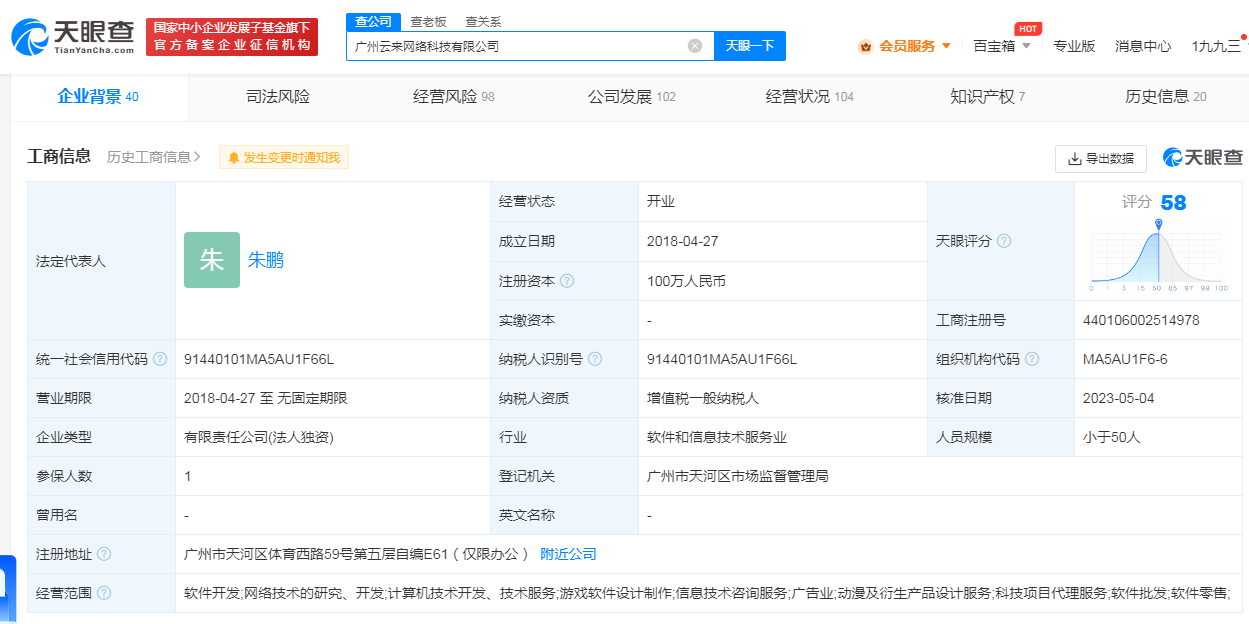
Task: Click the registered address text
Action: pos(356,554)
